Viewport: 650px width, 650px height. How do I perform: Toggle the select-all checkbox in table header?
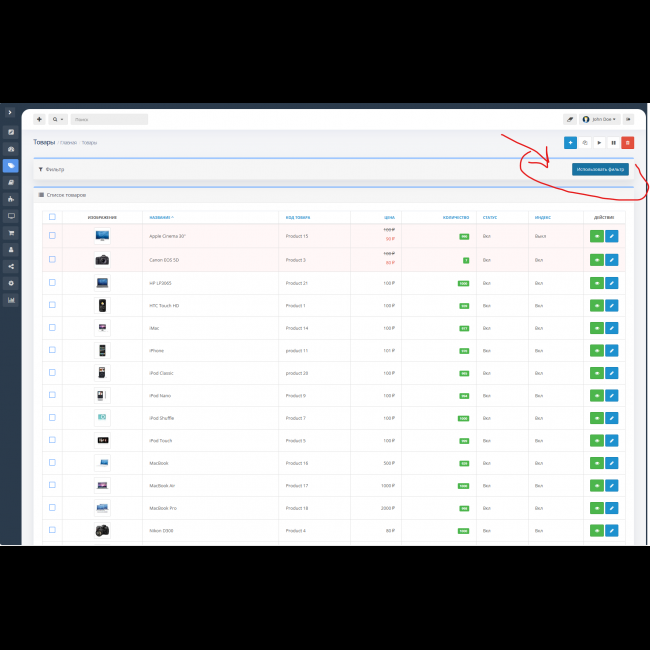(52, 217)
